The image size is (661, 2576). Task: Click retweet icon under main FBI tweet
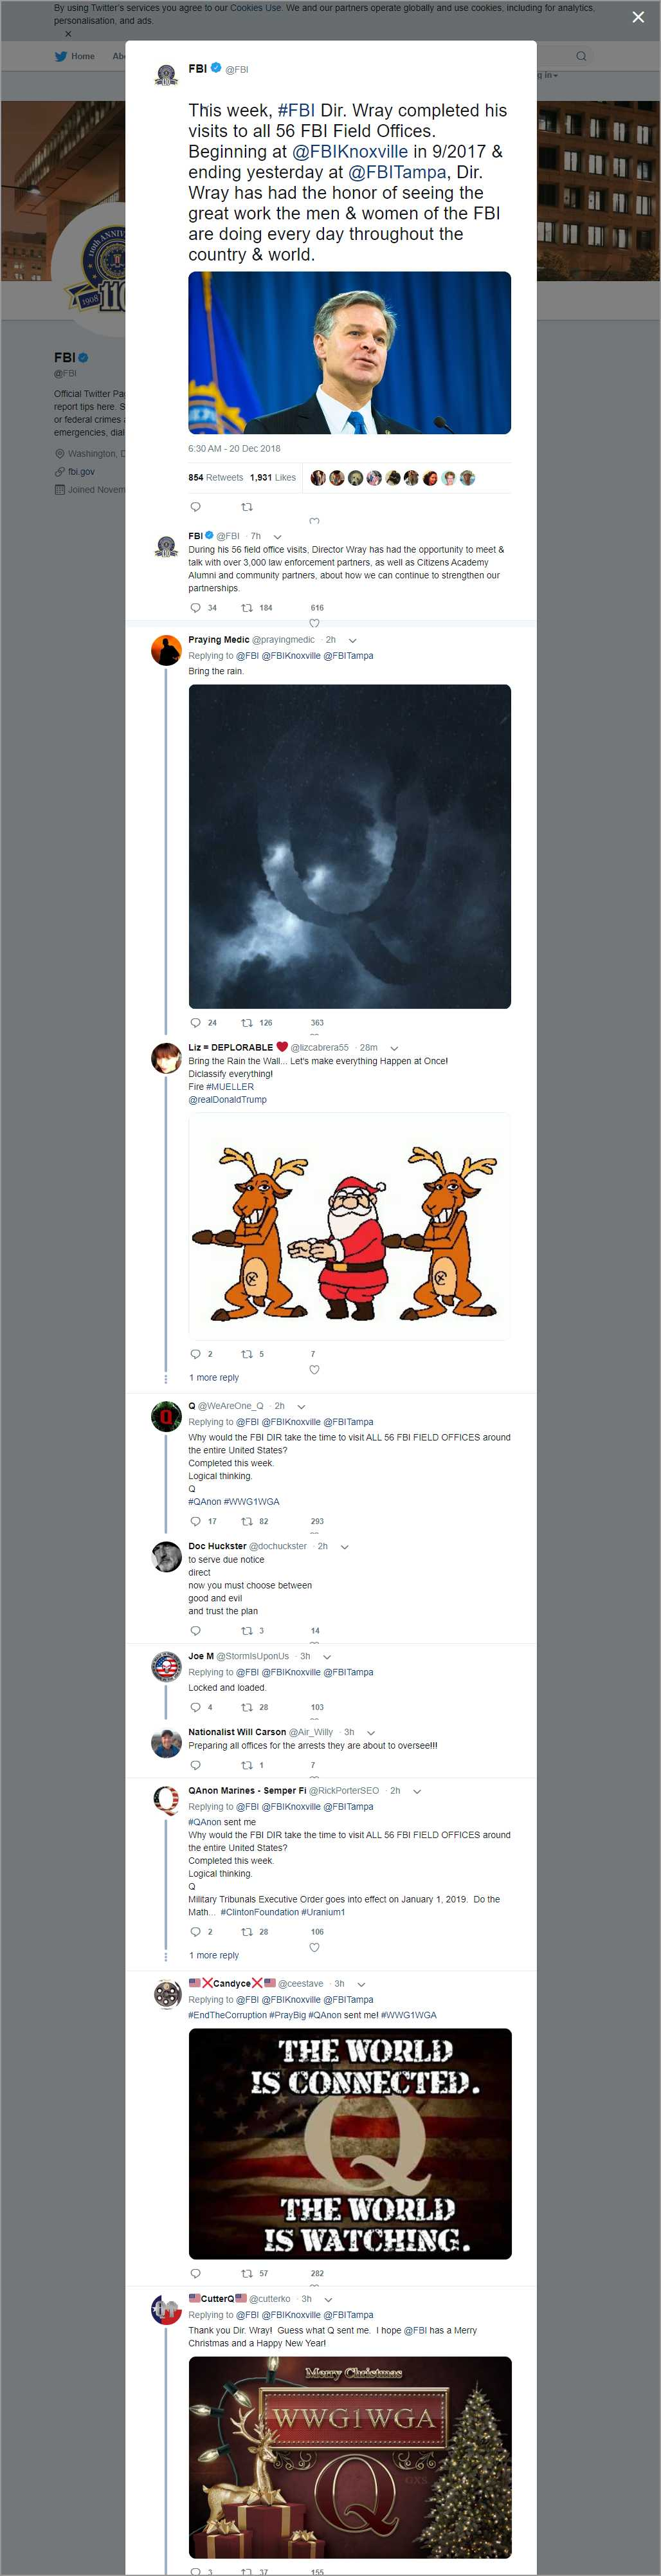pyautogui.click(x=247, y=507)
